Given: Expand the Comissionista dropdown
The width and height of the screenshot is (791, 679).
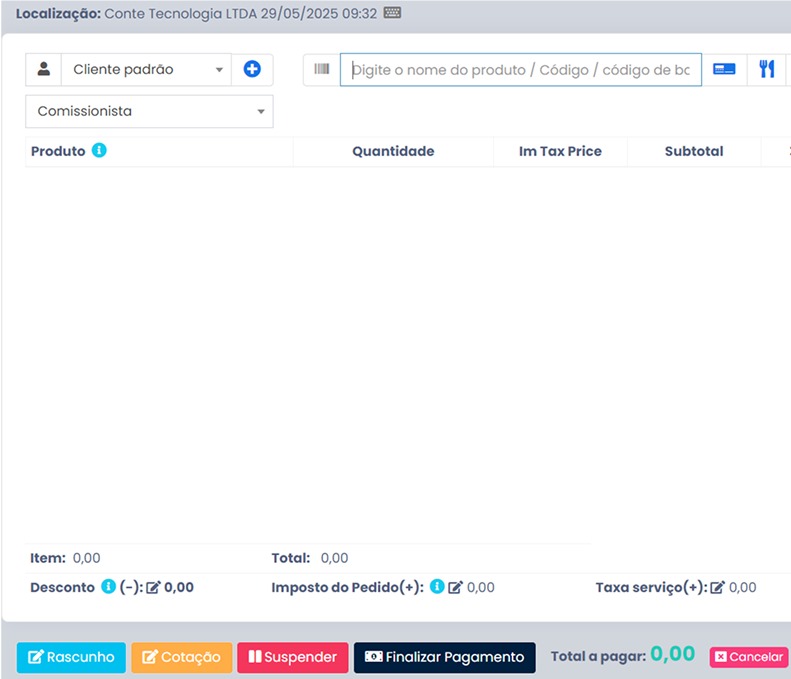Looking at the screenshot, I should click(x=149, y=111).
